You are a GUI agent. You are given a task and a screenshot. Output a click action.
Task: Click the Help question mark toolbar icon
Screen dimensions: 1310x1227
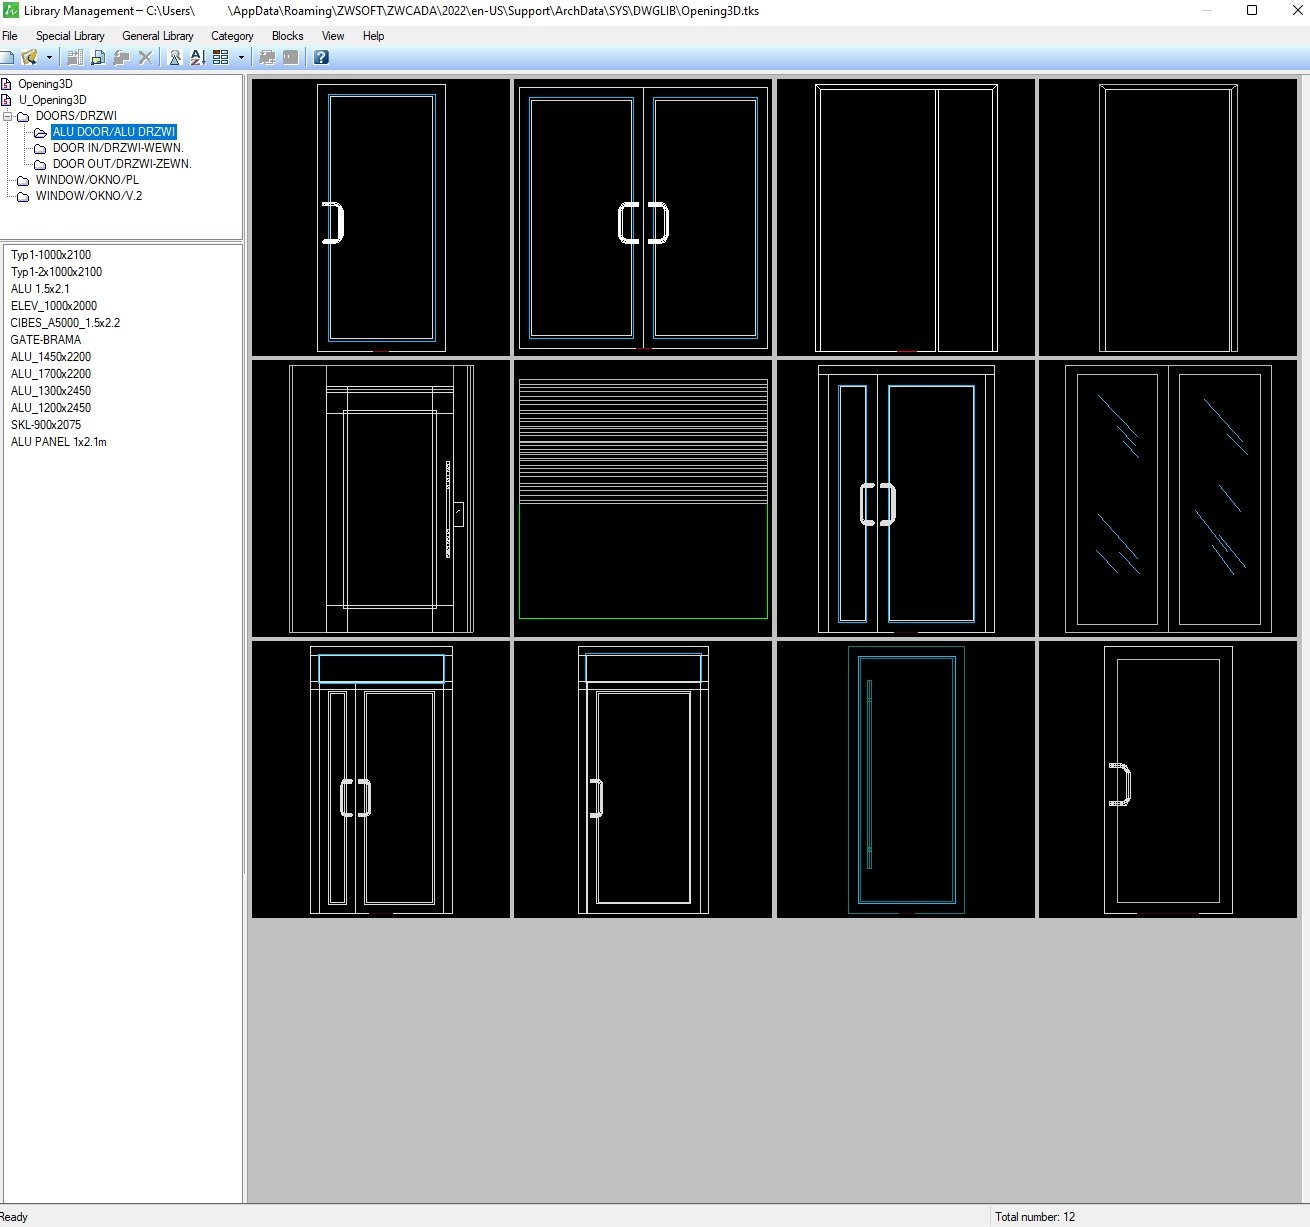pos(321,58)
